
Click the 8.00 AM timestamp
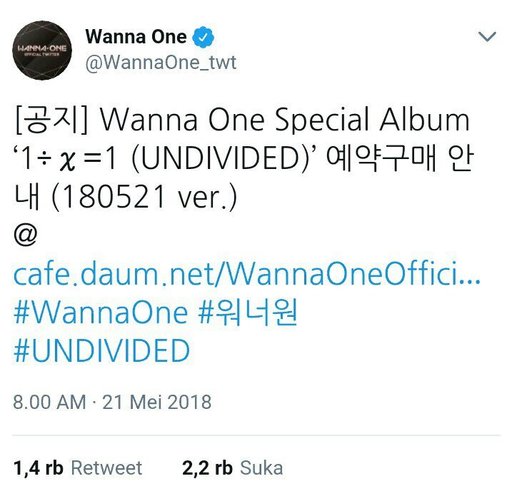[49, 402]
